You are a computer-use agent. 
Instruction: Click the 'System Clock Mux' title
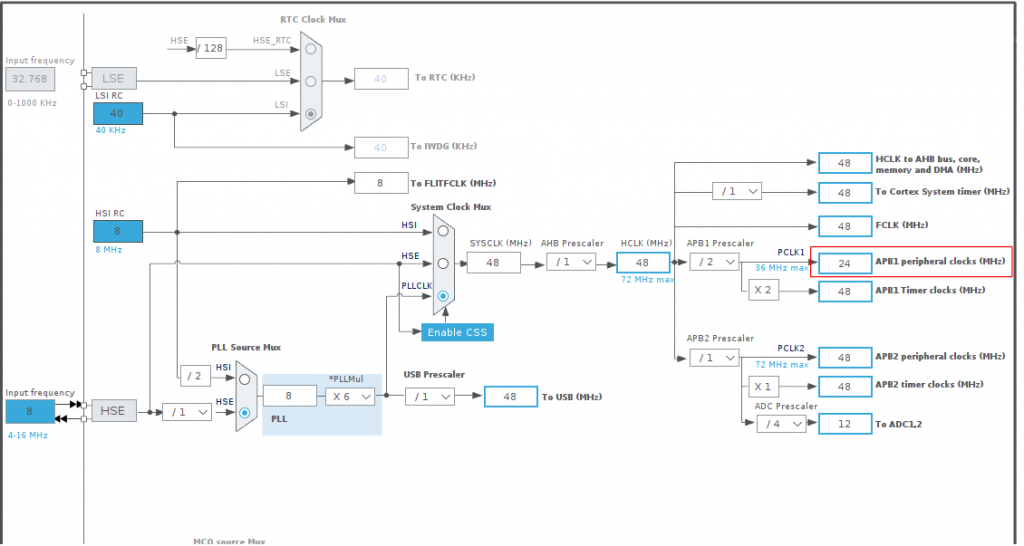coord(451,207)
